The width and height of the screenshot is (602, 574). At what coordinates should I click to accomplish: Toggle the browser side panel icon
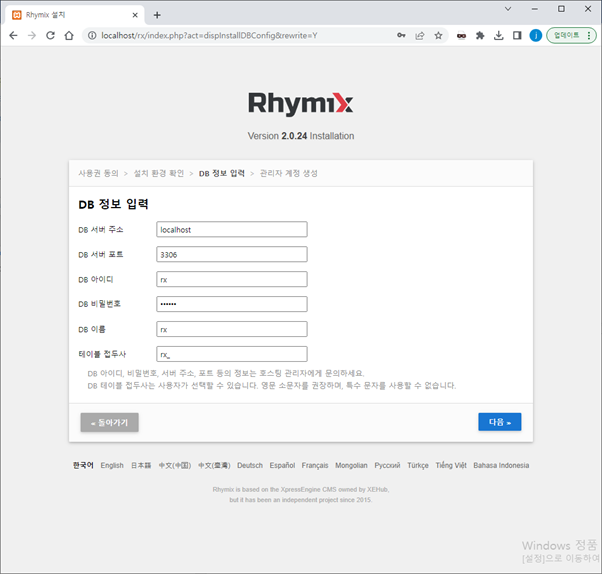(517, 36)
